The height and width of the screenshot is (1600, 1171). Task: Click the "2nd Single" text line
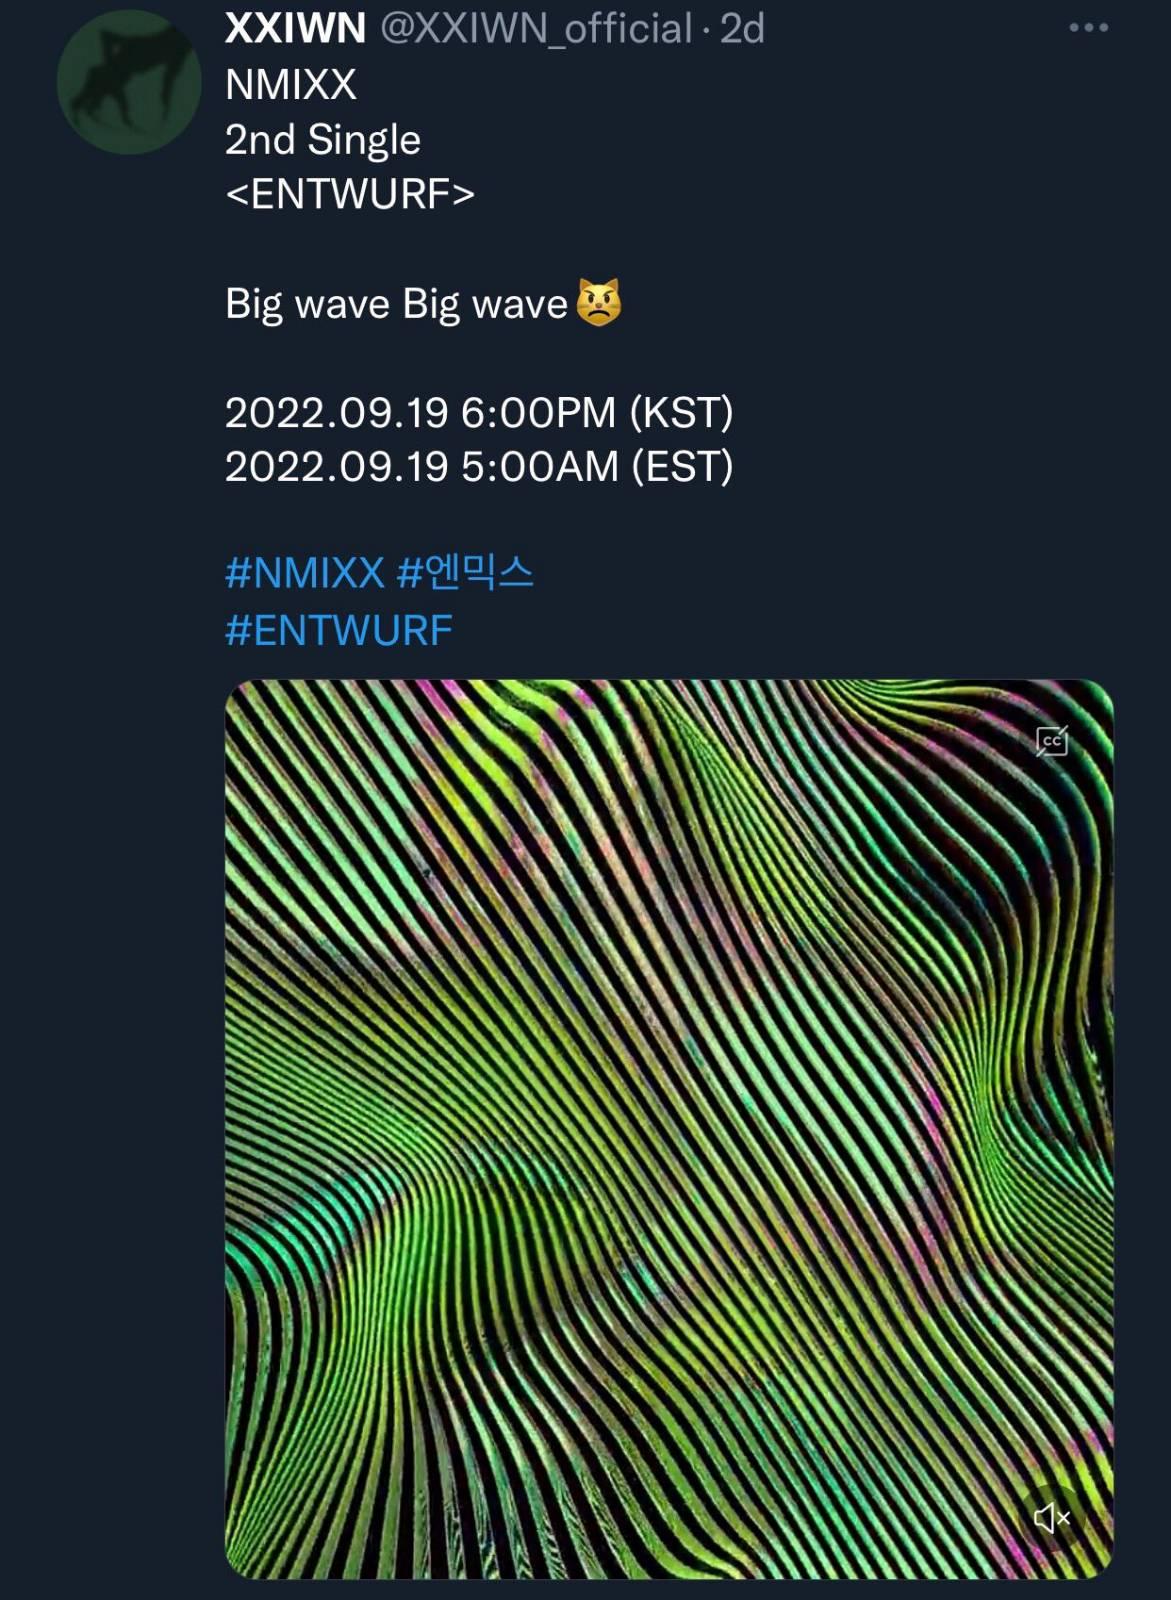tap(322, 140)
